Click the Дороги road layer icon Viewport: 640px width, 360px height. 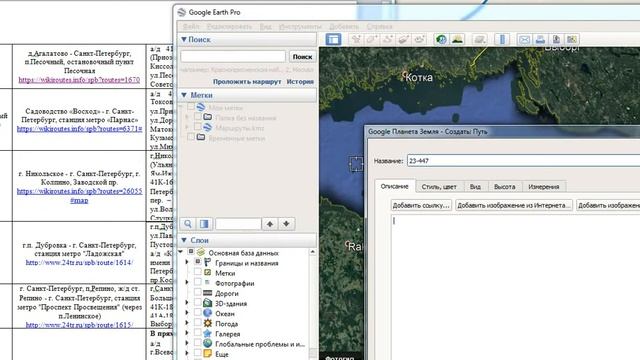[x=207, y=293]
